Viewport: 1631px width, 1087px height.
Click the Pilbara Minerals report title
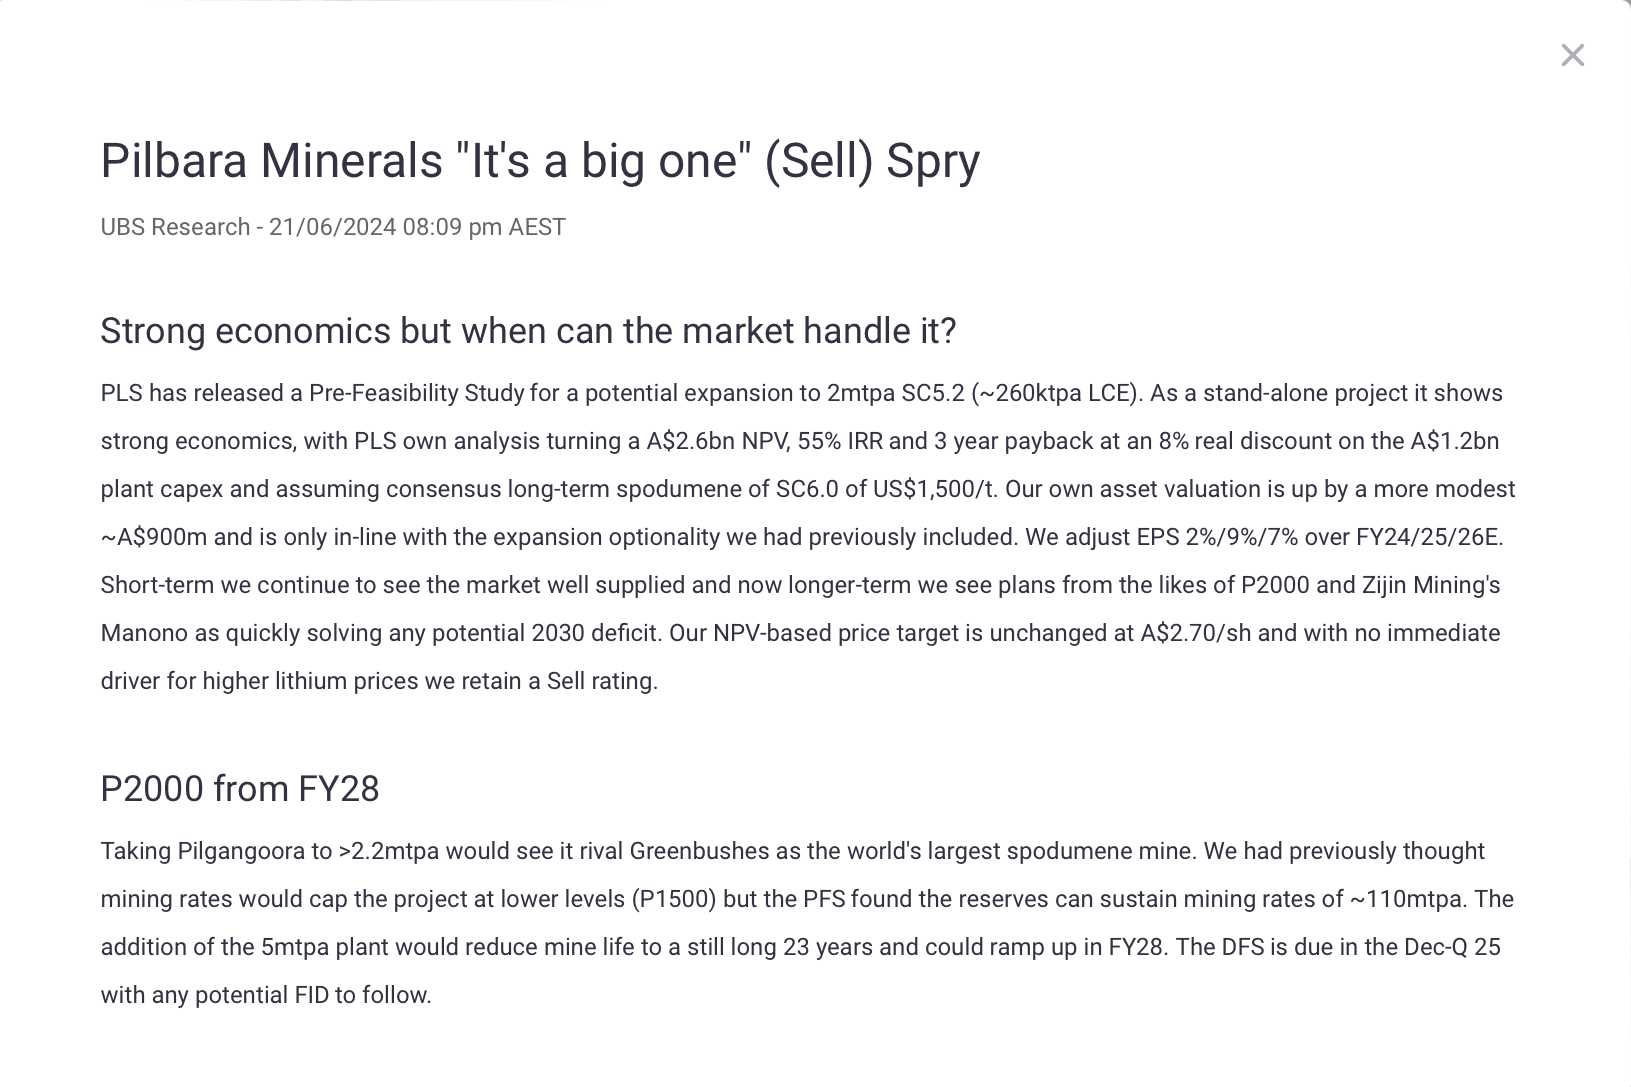coord(540,161)
